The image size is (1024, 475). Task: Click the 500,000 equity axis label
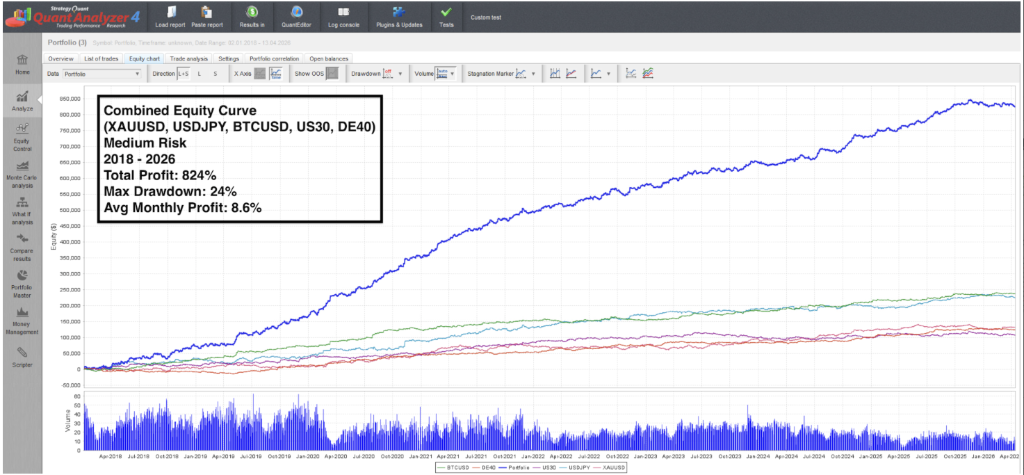point(69,210)
